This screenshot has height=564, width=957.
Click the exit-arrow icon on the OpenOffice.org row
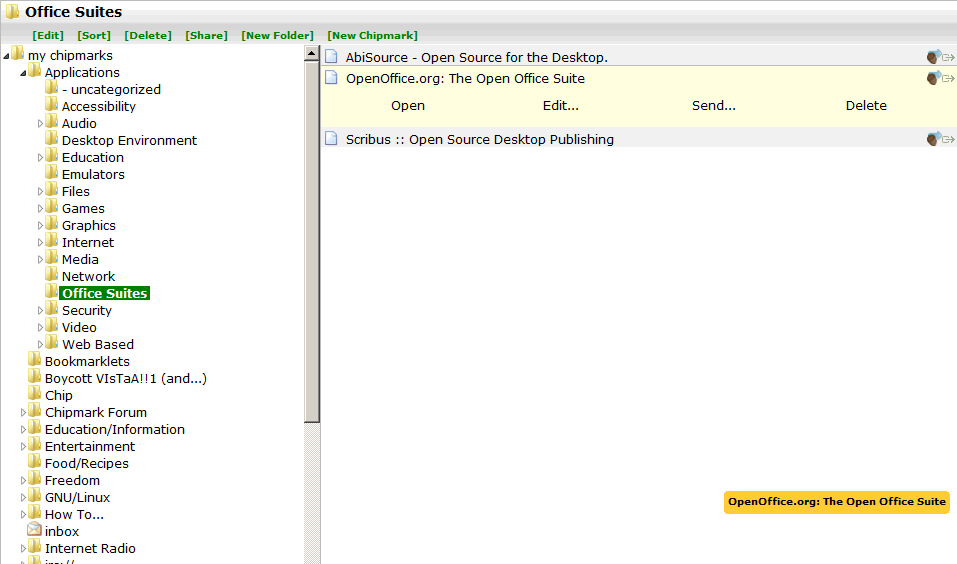(x=948, y=78)
